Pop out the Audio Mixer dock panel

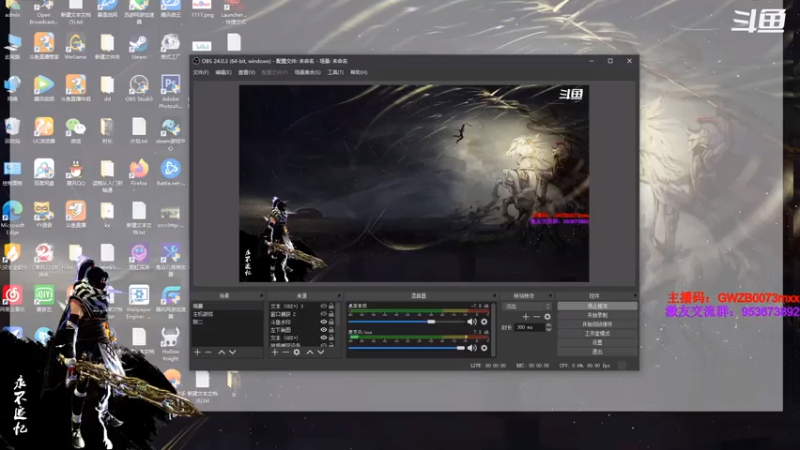click(x=494, y=295)
